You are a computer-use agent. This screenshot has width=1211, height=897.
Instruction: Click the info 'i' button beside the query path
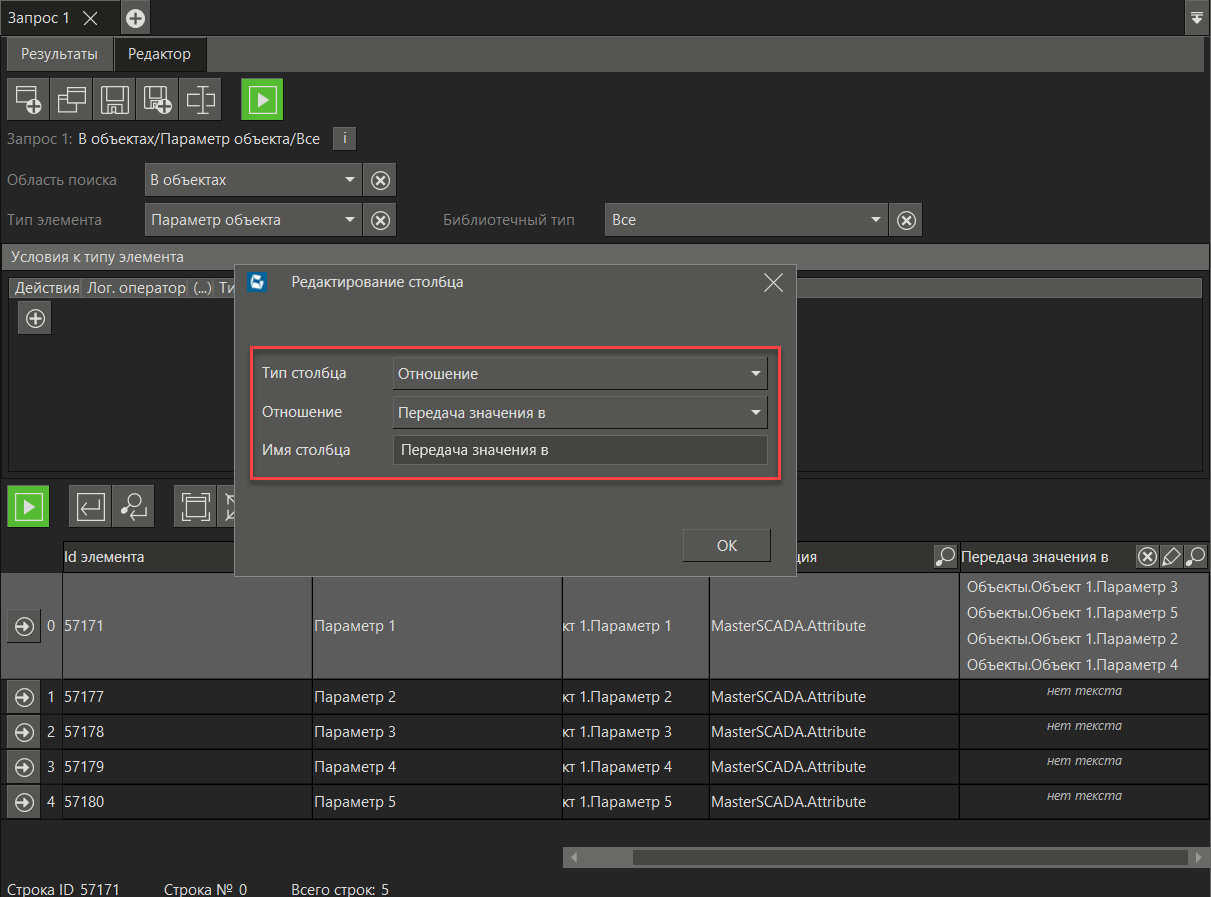344,139
